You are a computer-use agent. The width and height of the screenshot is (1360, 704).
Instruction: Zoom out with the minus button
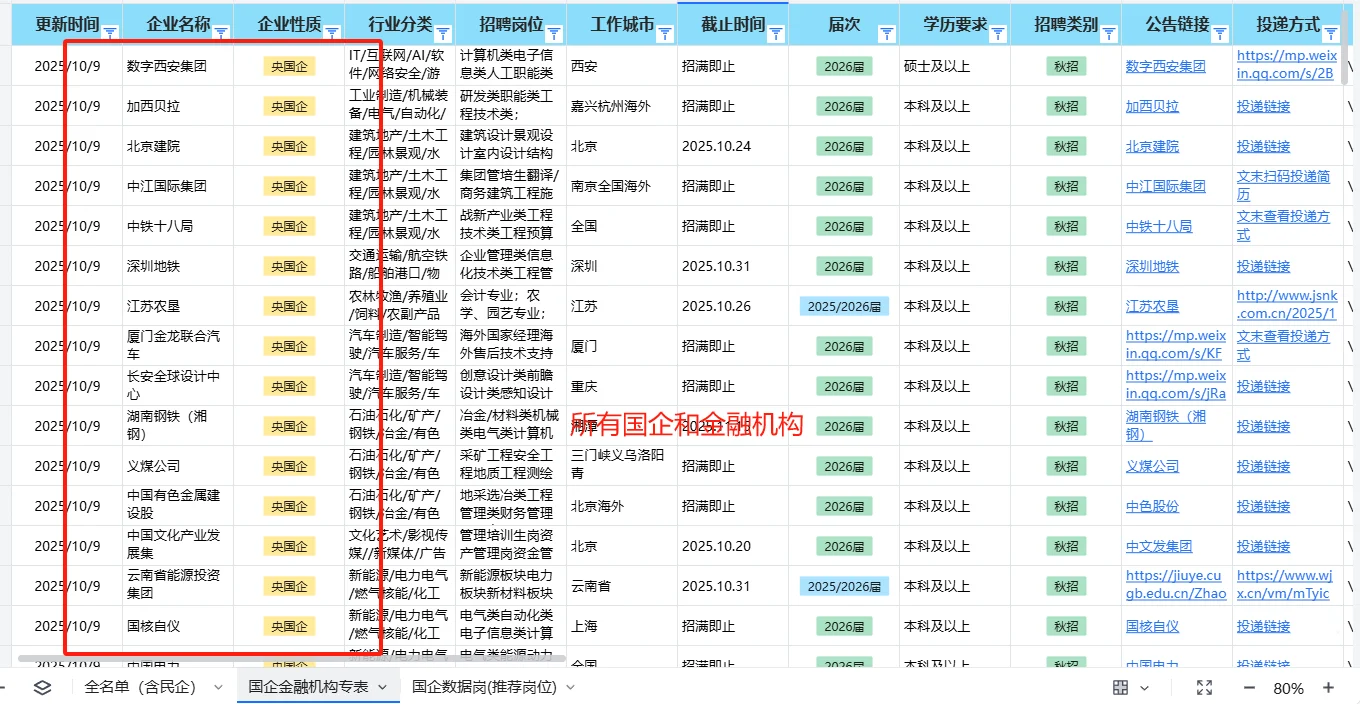pos(1249,688)
